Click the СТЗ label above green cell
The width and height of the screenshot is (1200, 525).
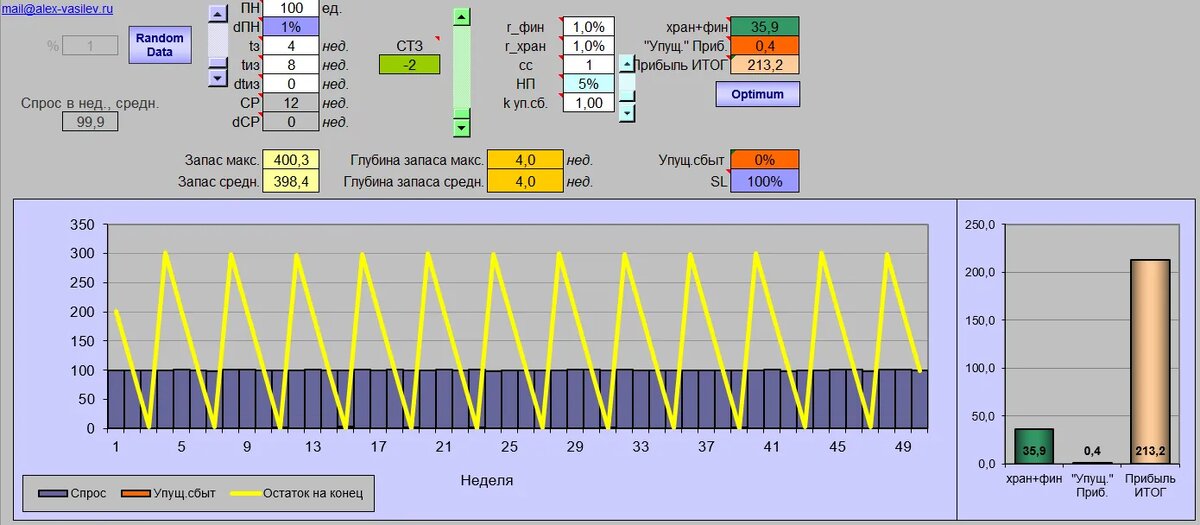(410, 46)
